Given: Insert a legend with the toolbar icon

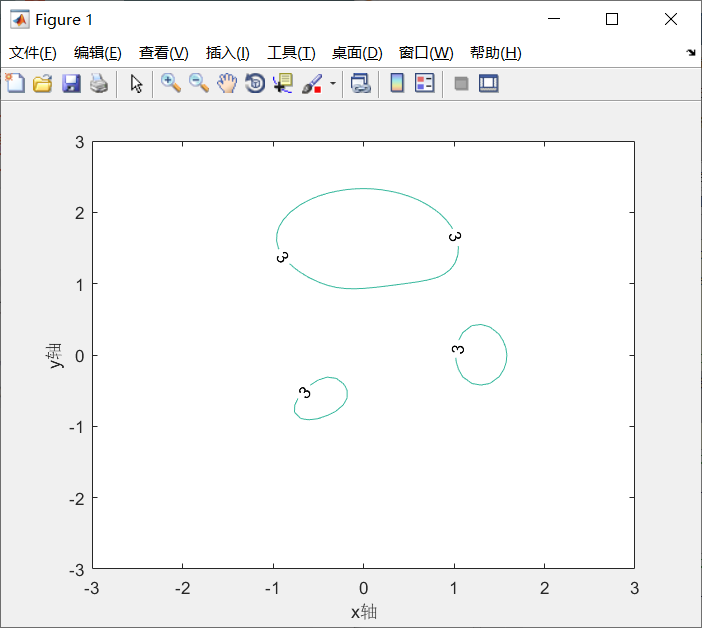Looking at the screenshot, I should (x=424, y=84).
